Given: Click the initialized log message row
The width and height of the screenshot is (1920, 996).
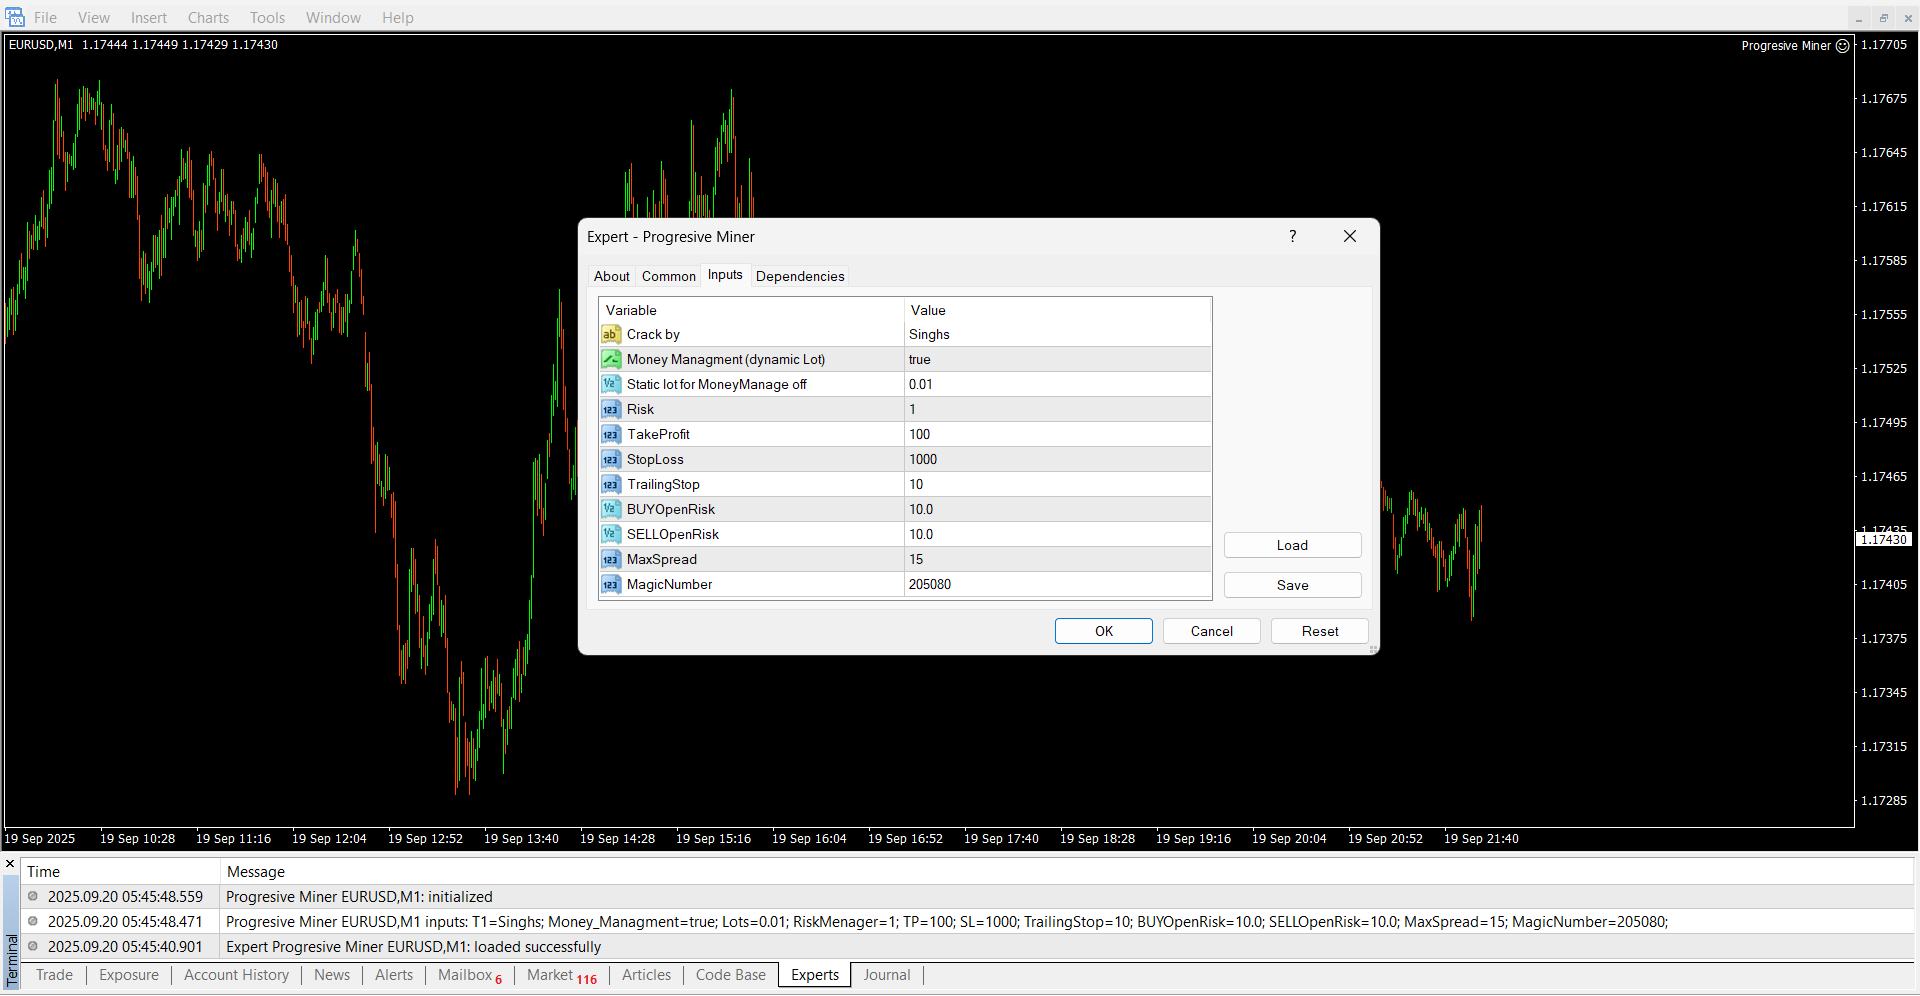Looking at the screenshot, I should tap(359, 897).
